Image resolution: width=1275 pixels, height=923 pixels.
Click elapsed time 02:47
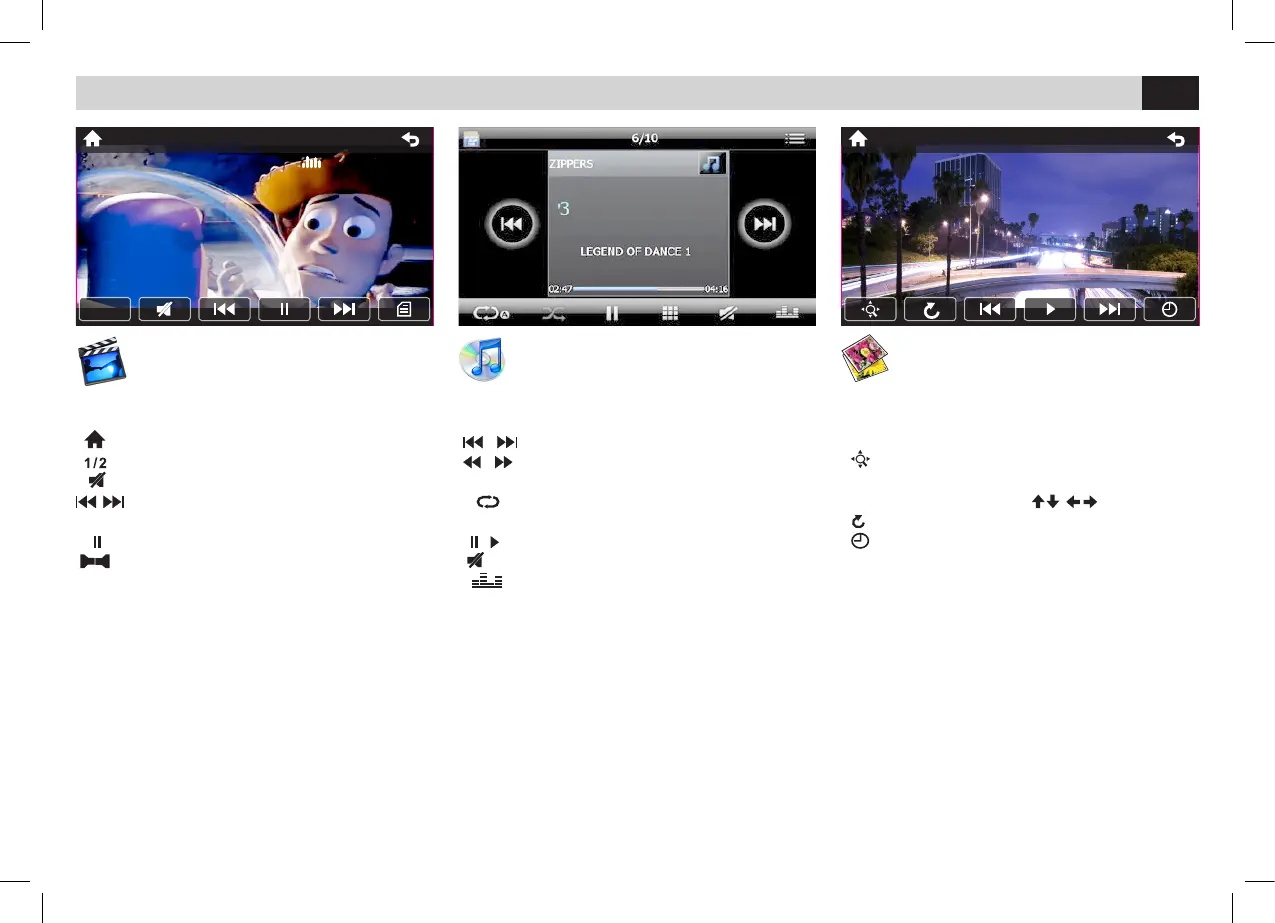point(560,289)
